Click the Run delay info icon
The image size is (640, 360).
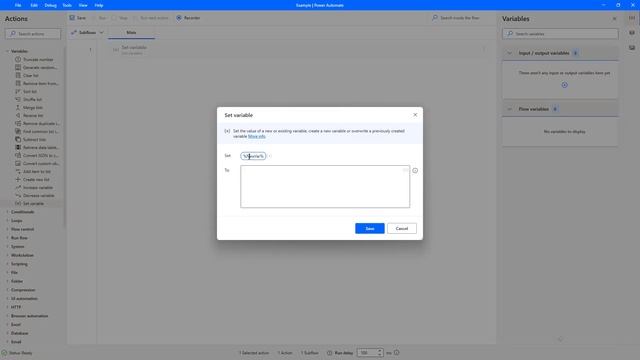point(397,353)
